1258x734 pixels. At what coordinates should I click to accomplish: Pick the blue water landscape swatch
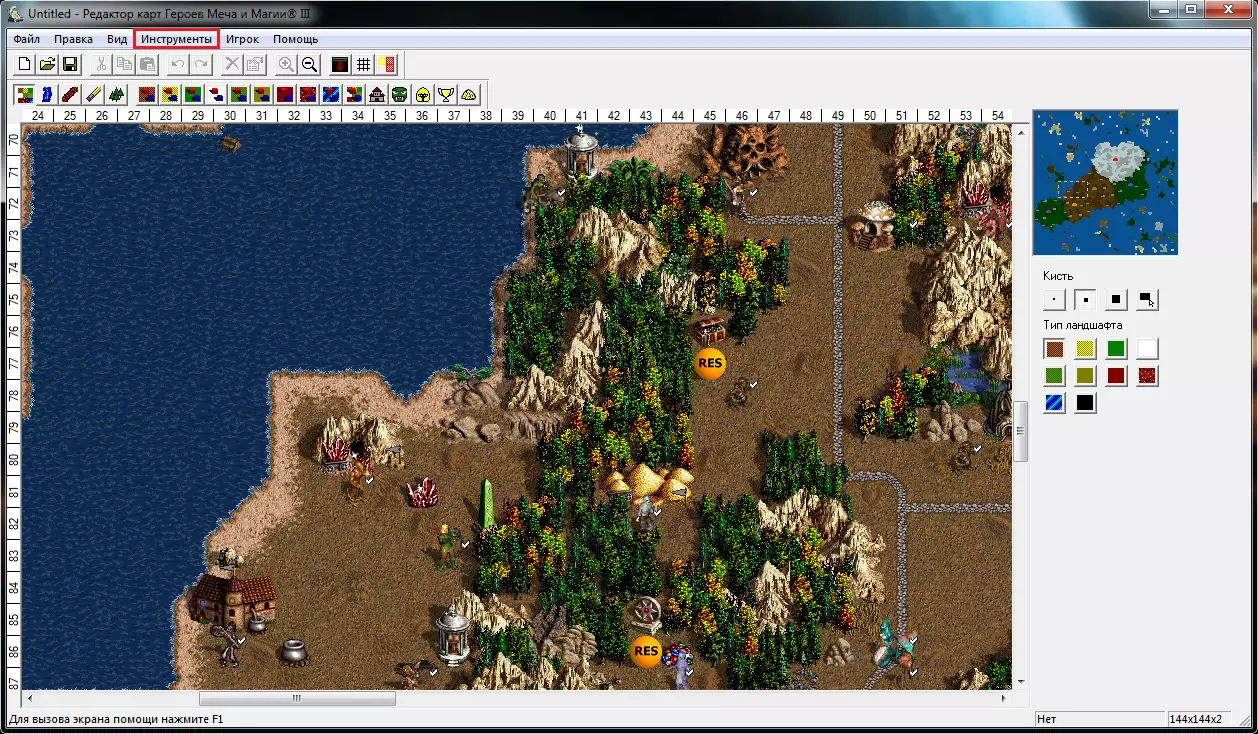(1054, 403)
